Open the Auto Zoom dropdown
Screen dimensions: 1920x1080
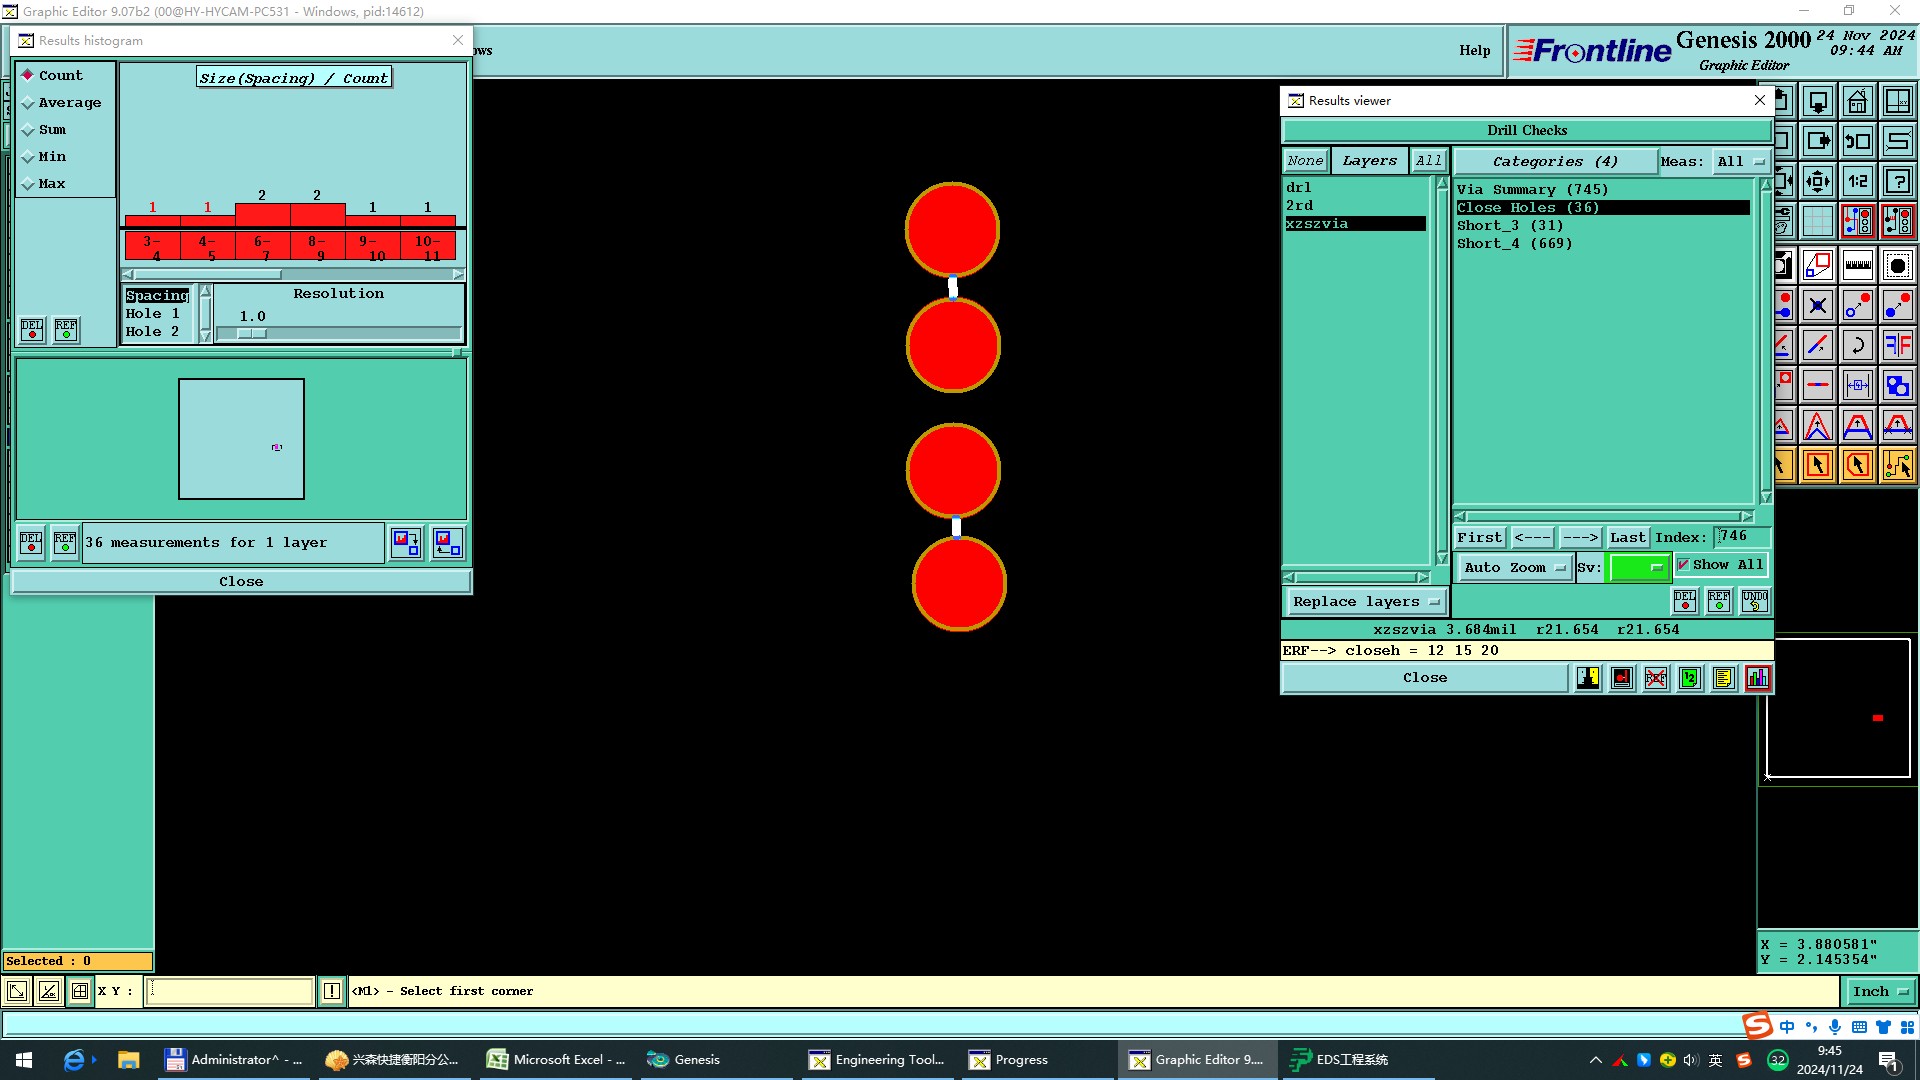(x=1514, y=567)
